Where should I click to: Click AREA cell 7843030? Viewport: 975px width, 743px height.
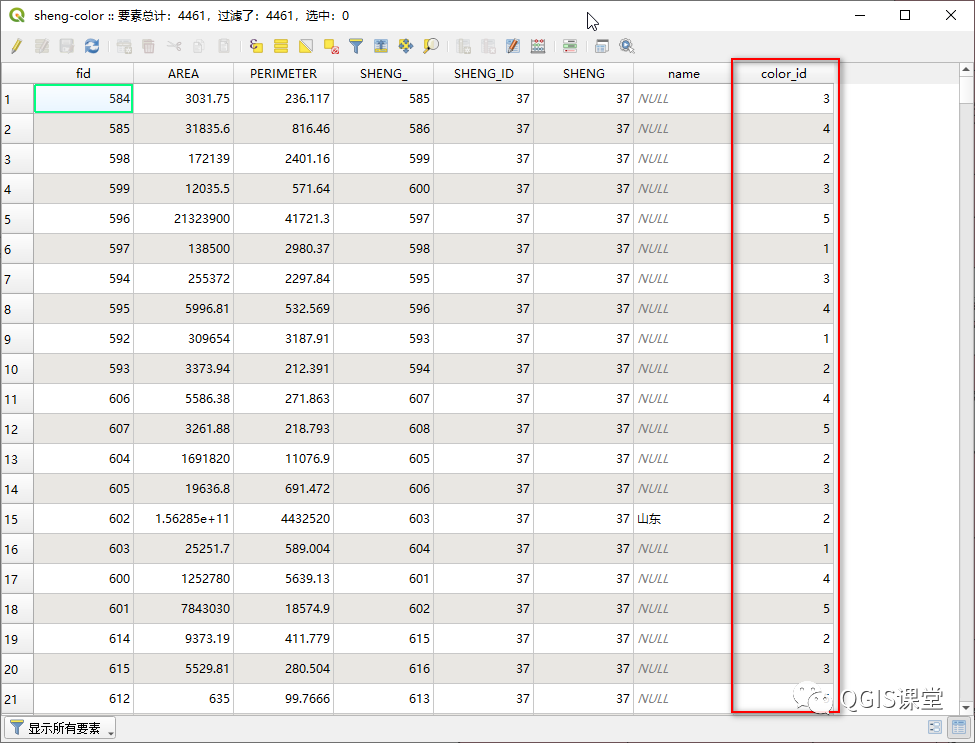(x=183, y=609)
